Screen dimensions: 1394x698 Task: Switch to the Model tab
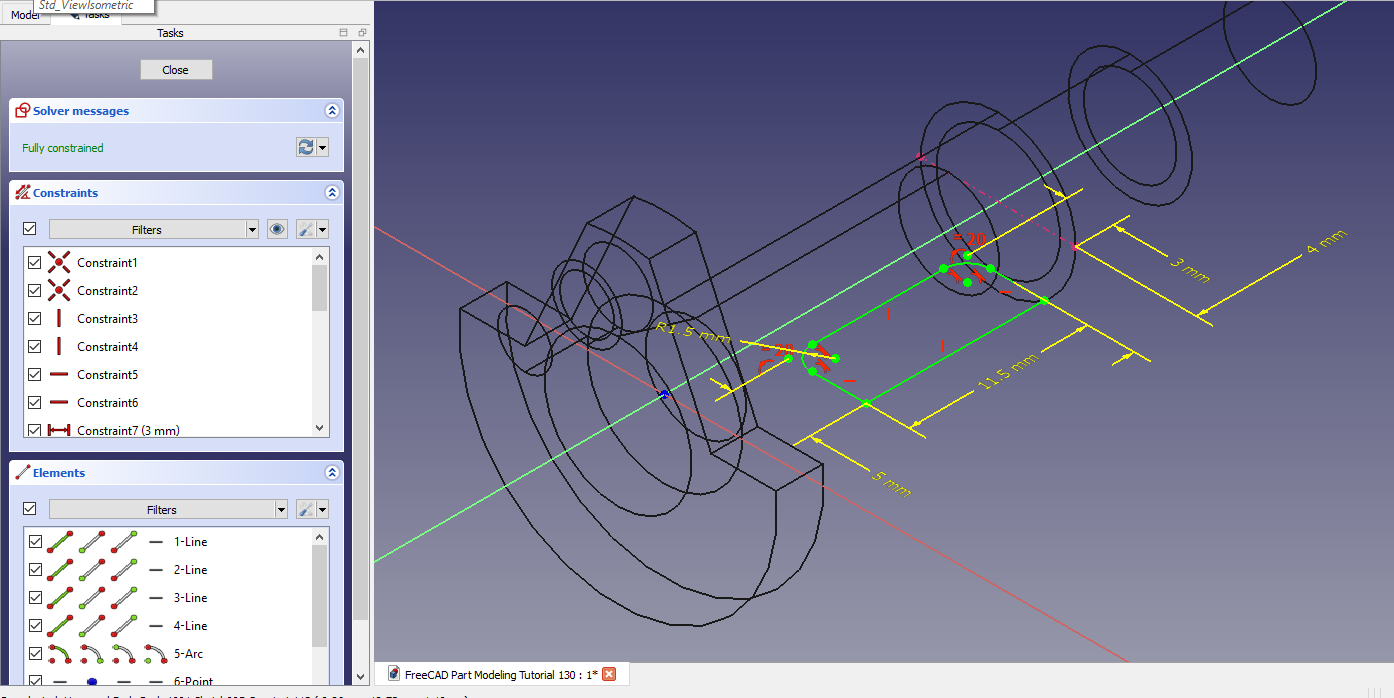click(x=25, y=15)
